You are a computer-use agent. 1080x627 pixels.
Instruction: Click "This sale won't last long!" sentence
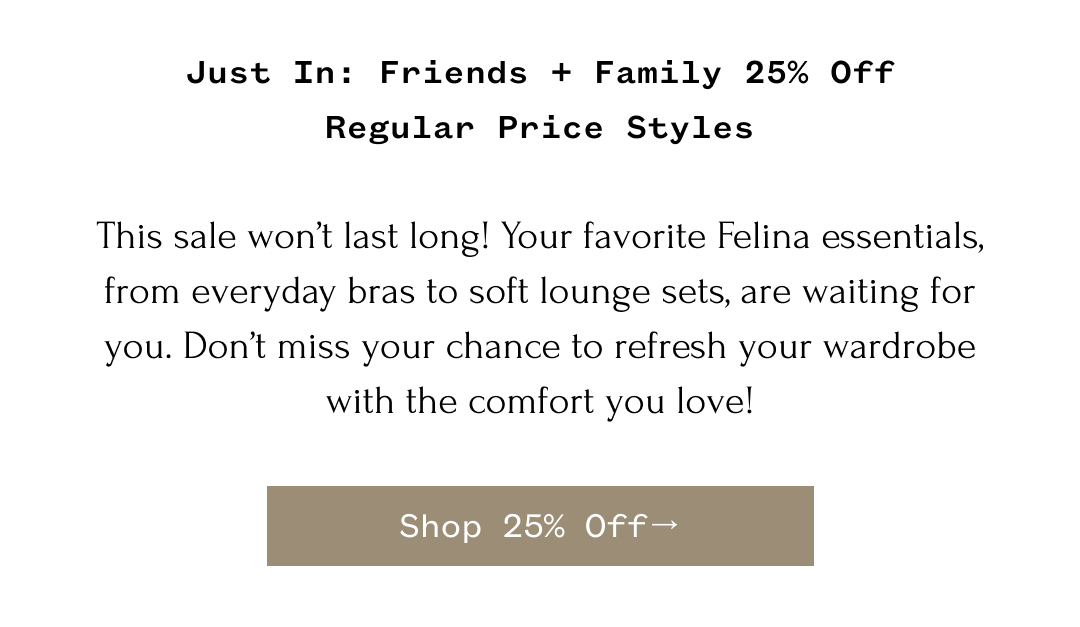point(293,238)
